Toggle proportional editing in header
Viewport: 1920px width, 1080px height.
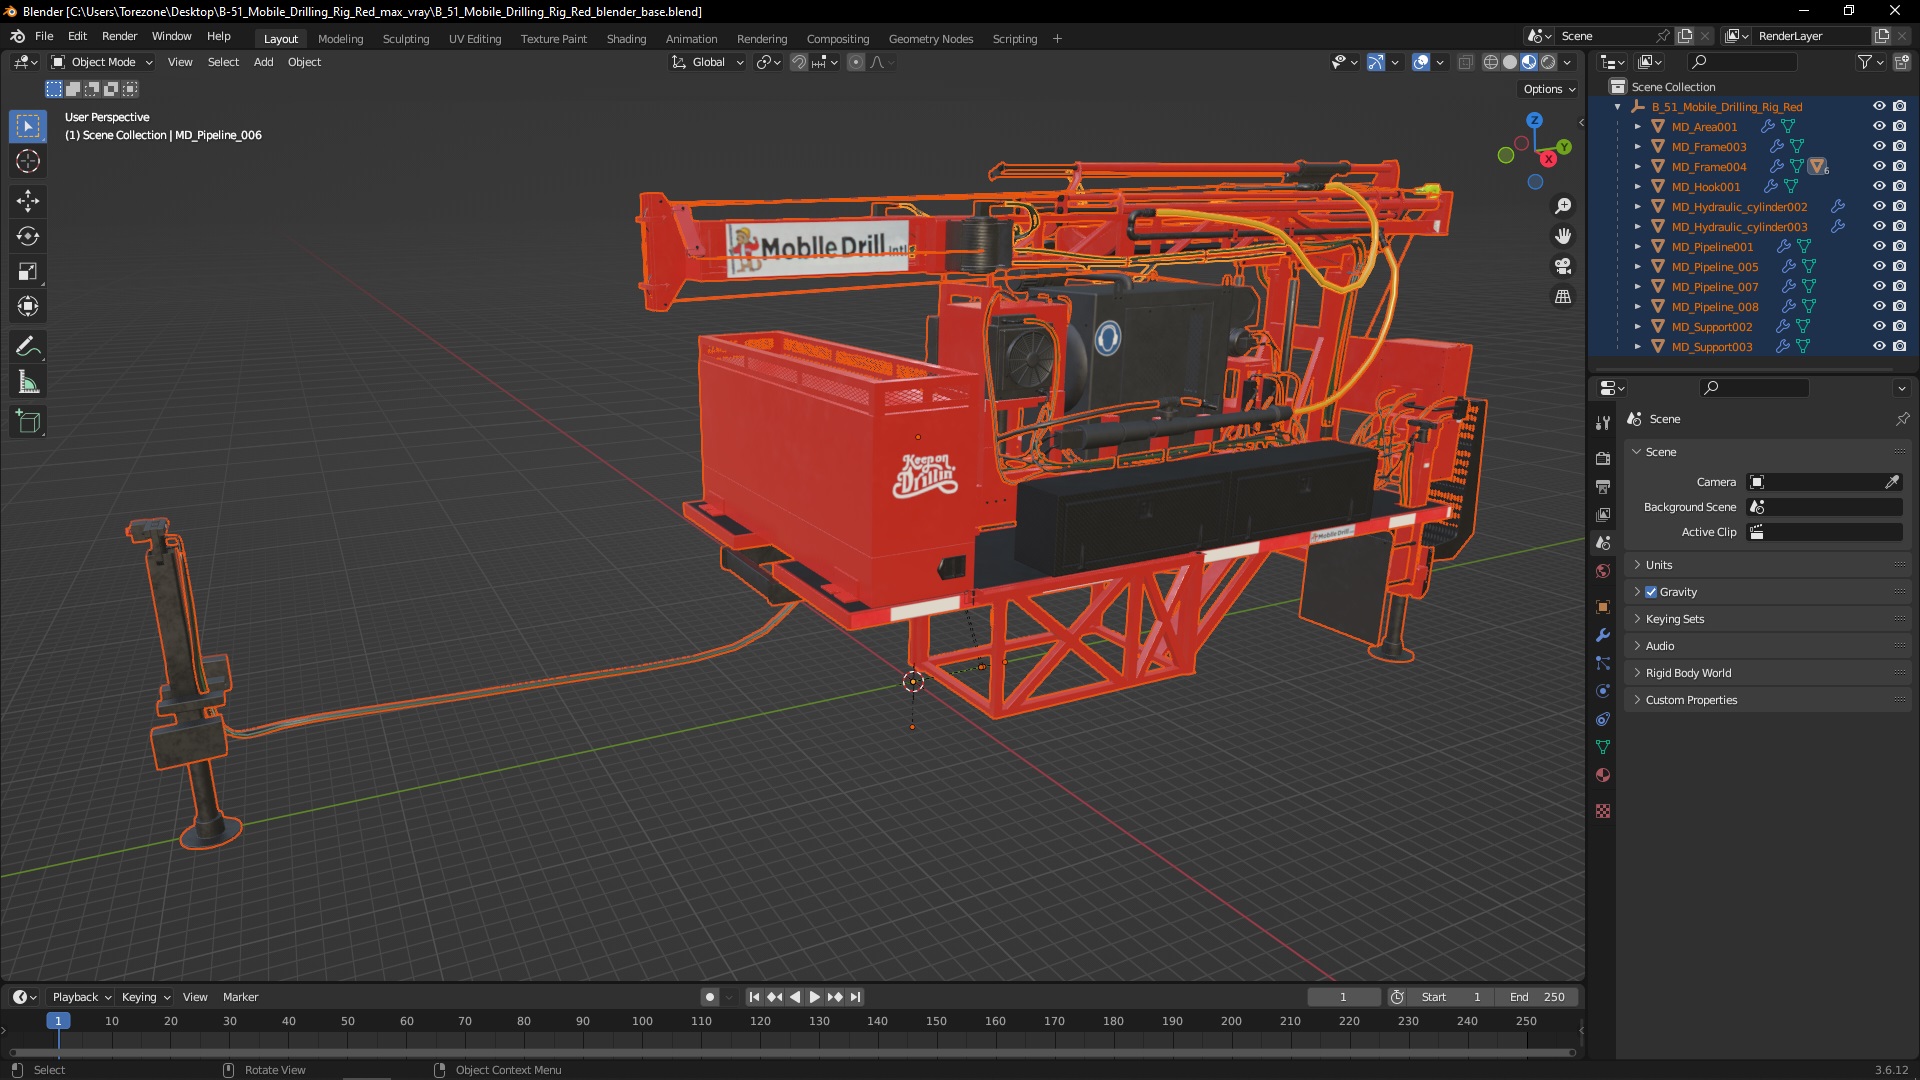pos(856,62)
